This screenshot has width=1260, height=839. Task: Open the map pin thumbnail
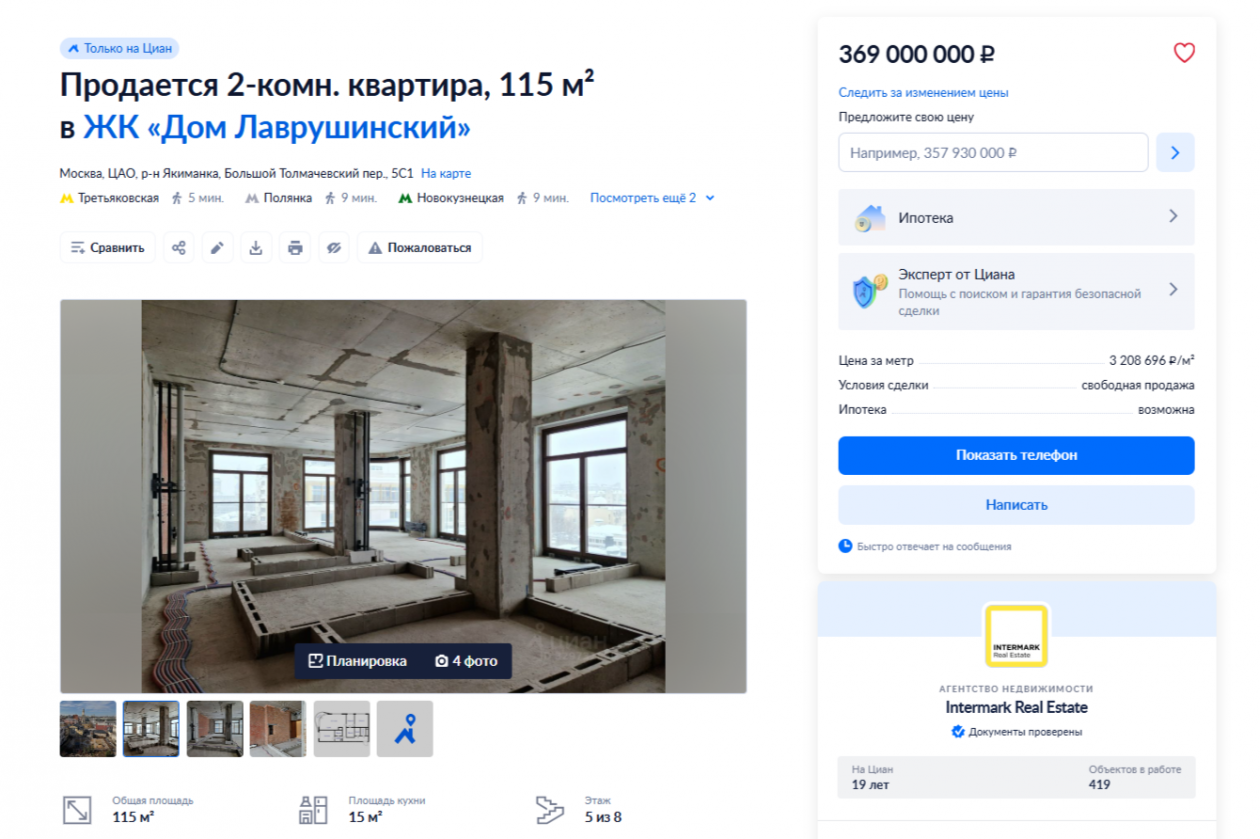405,728
